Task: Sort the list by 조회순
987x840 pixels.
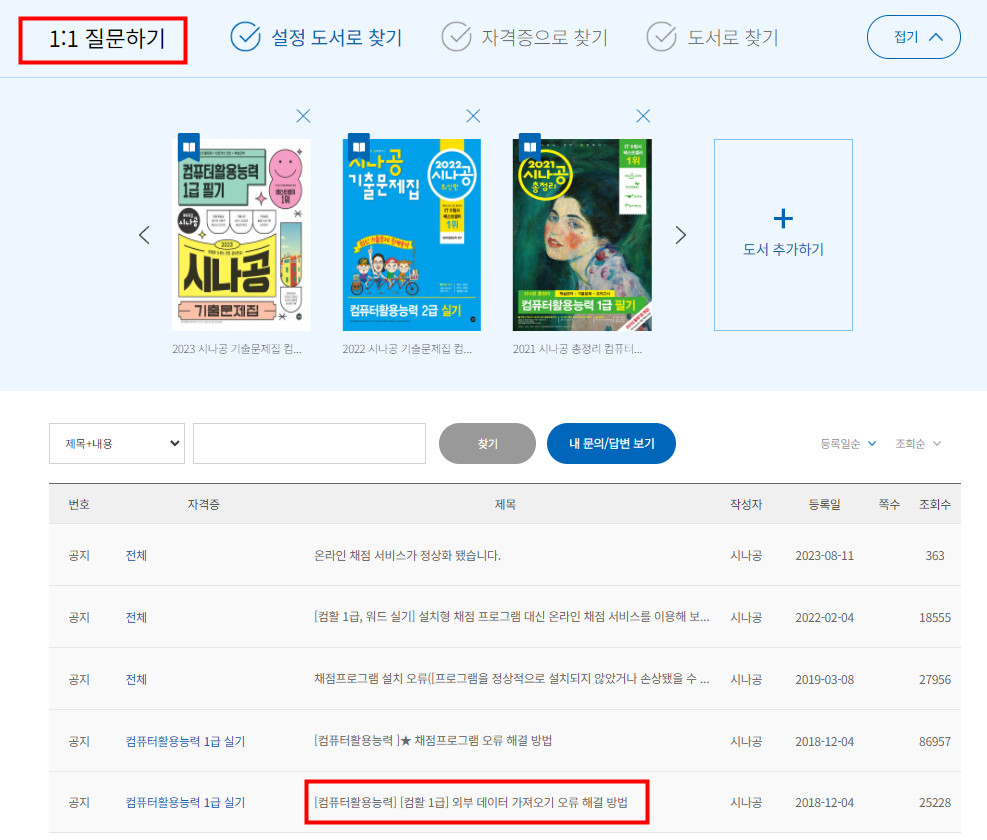Action: click(918, 443)
